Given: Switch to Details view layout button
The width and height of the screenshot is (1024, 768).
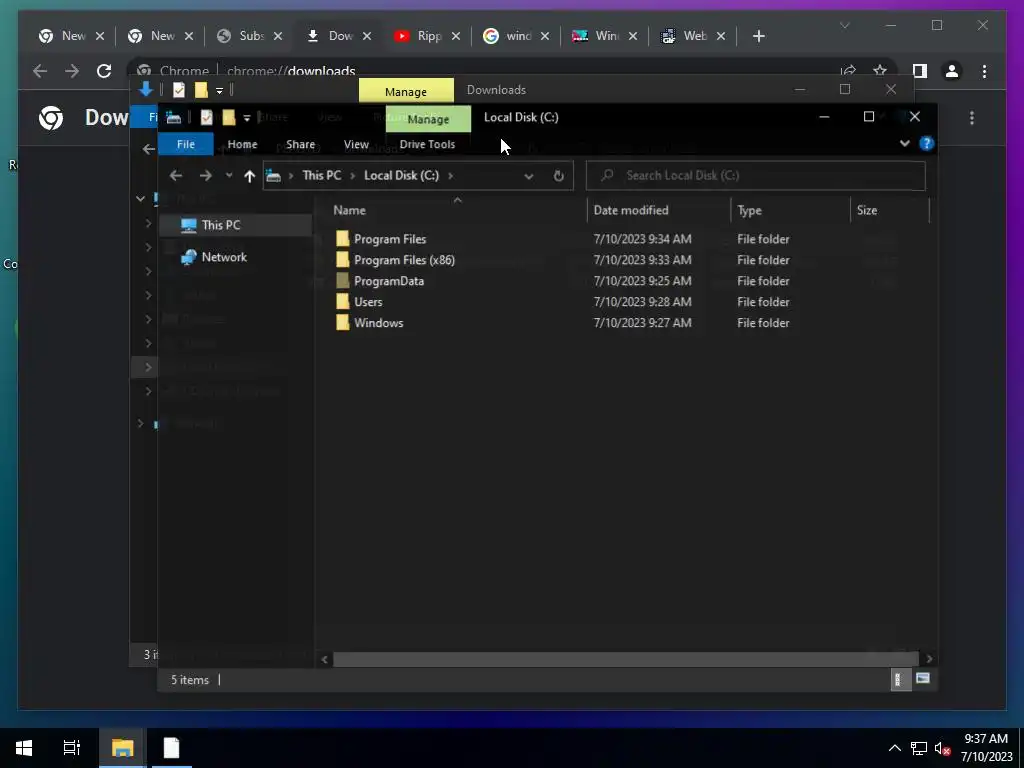Looking at the screenshot, I should click(x=901, y=680).
